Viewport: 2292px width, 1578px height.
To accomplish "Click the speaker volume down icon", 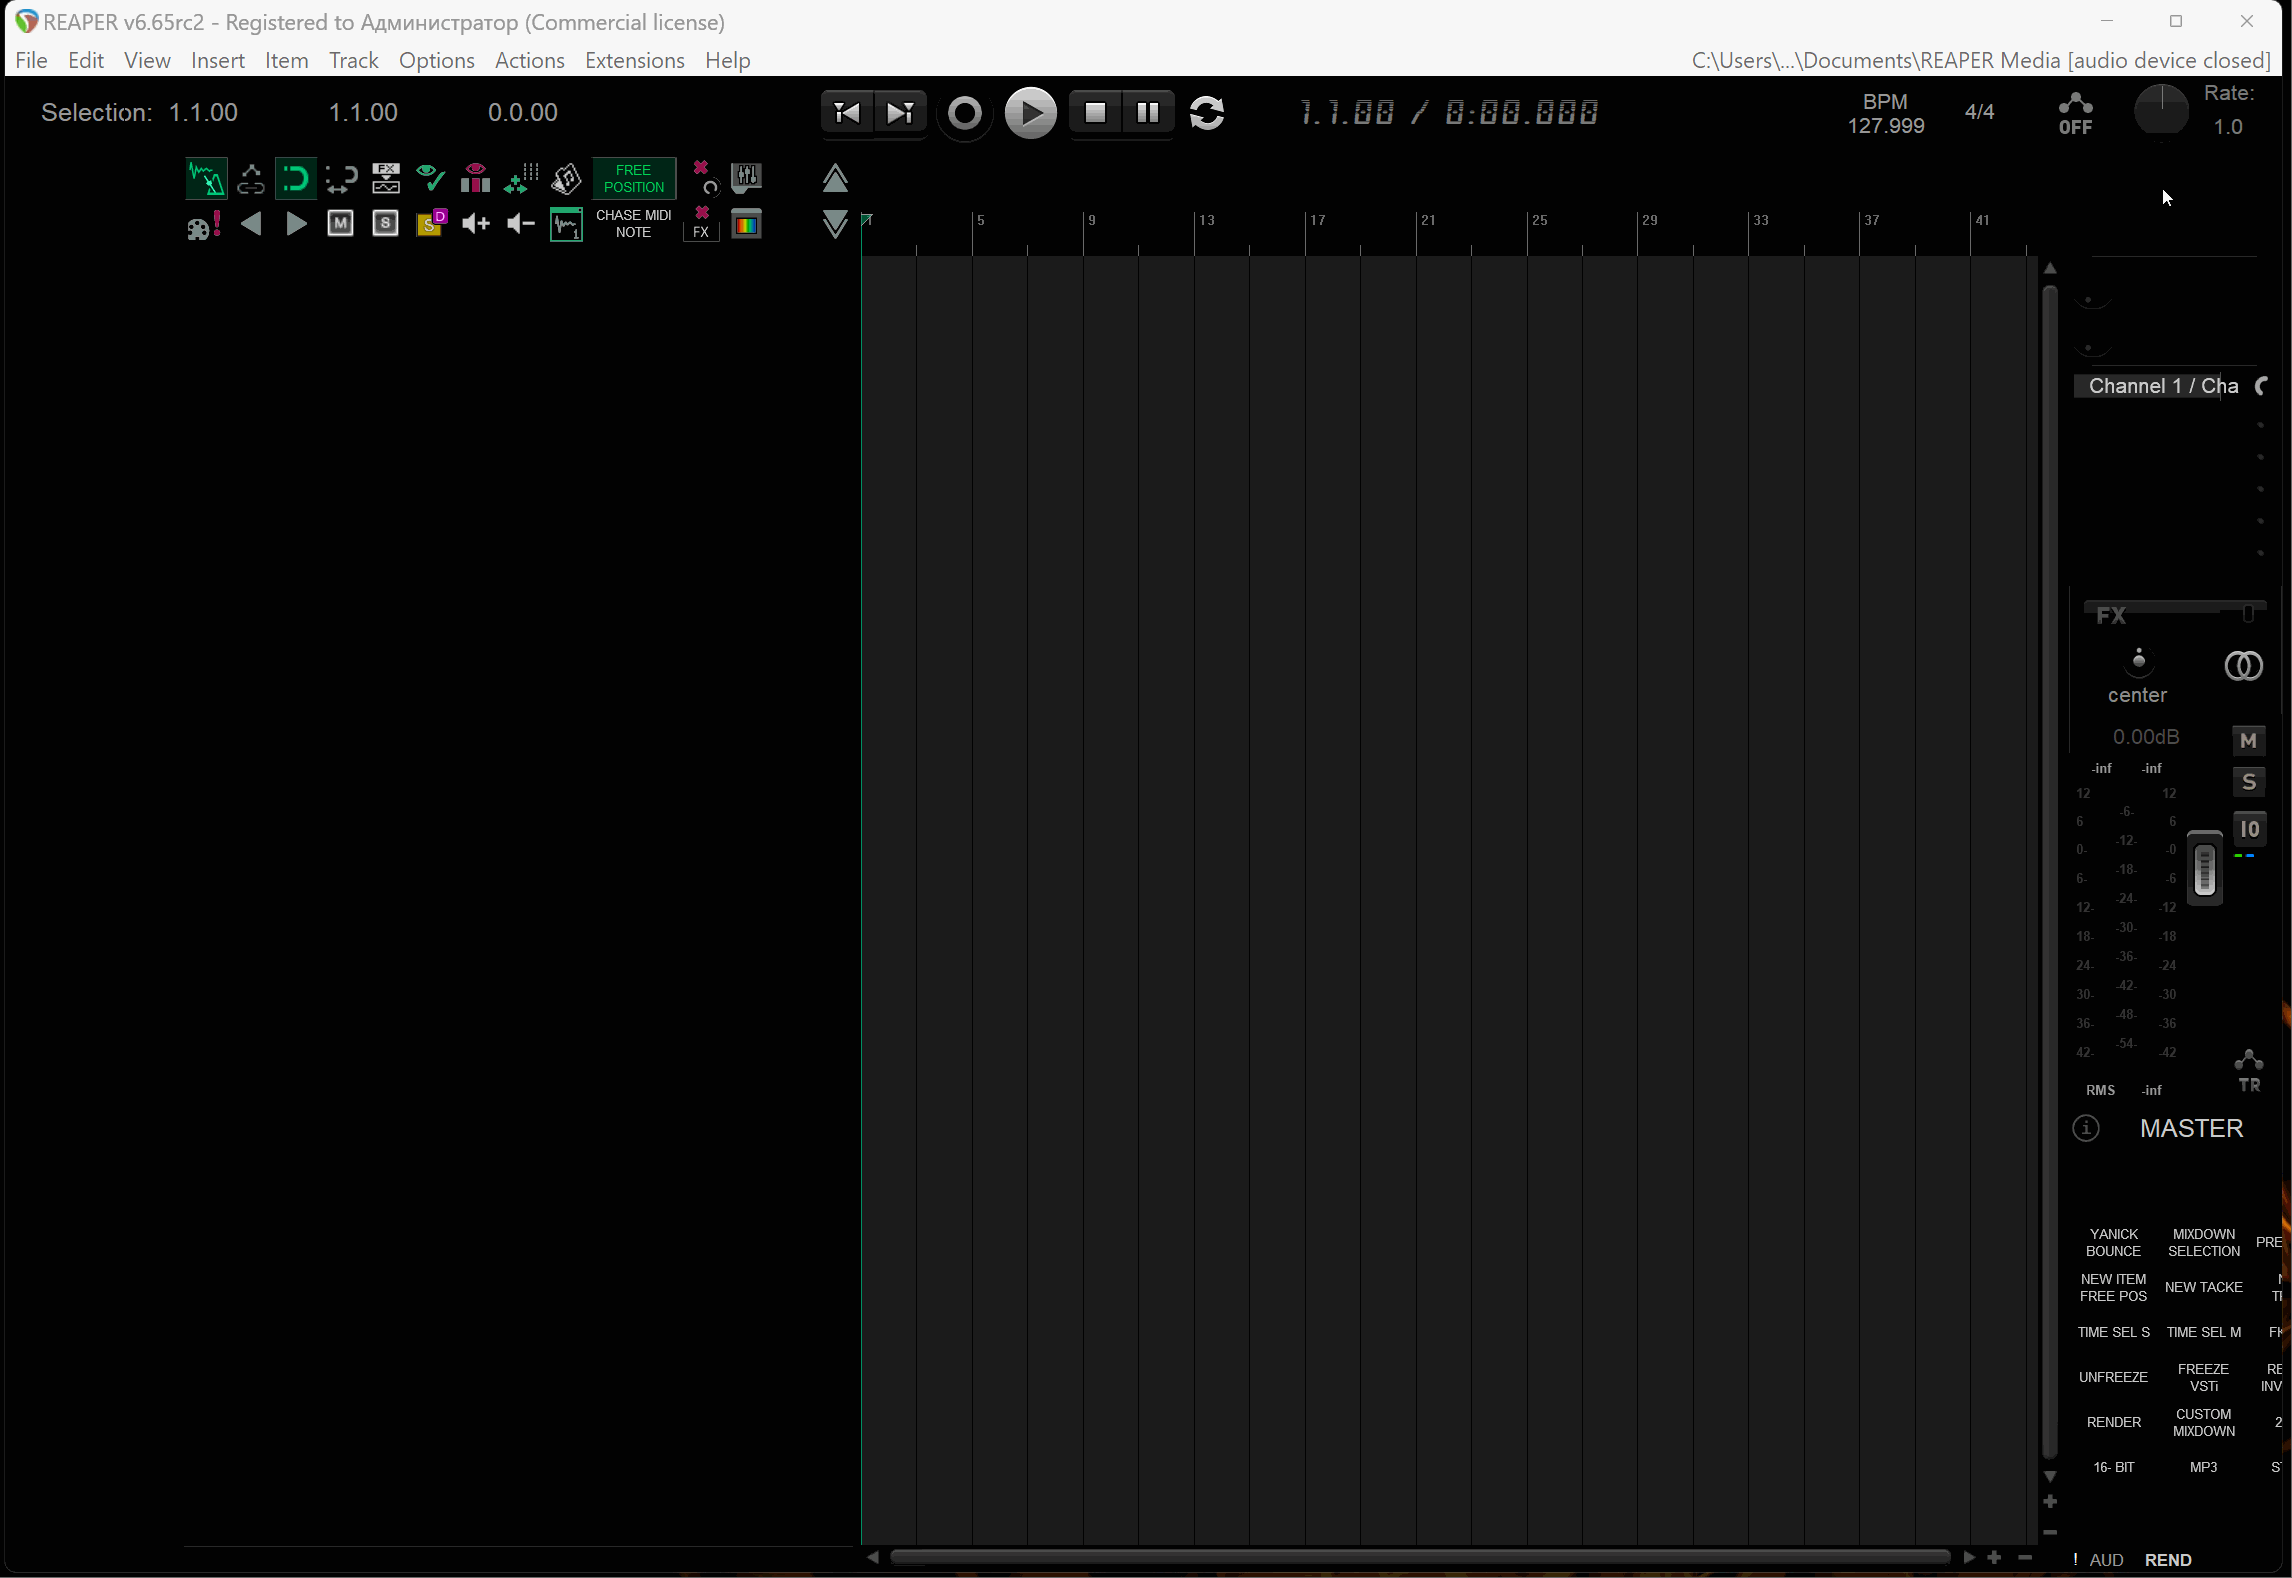I will pos(521,224).
